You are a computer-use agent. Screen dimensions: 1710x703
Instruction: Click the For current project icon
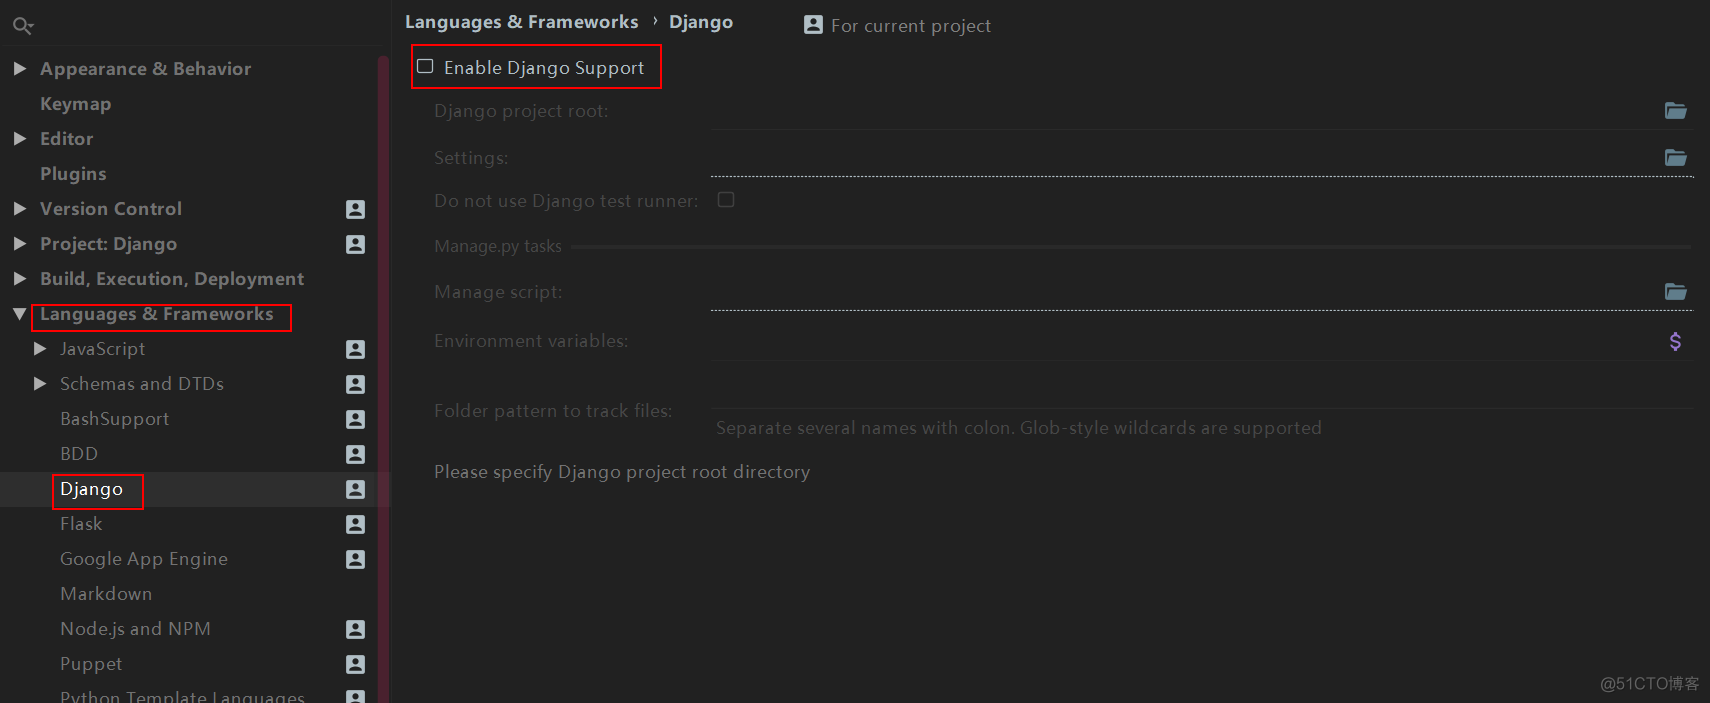(813, 25)
